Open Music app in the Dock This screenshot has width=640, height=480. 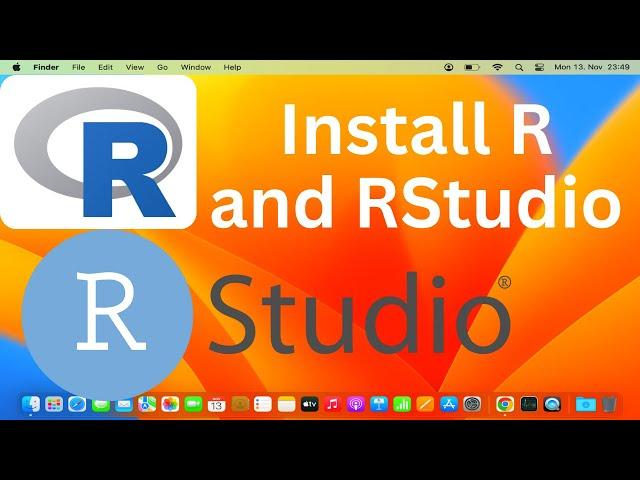pos(332,404)
